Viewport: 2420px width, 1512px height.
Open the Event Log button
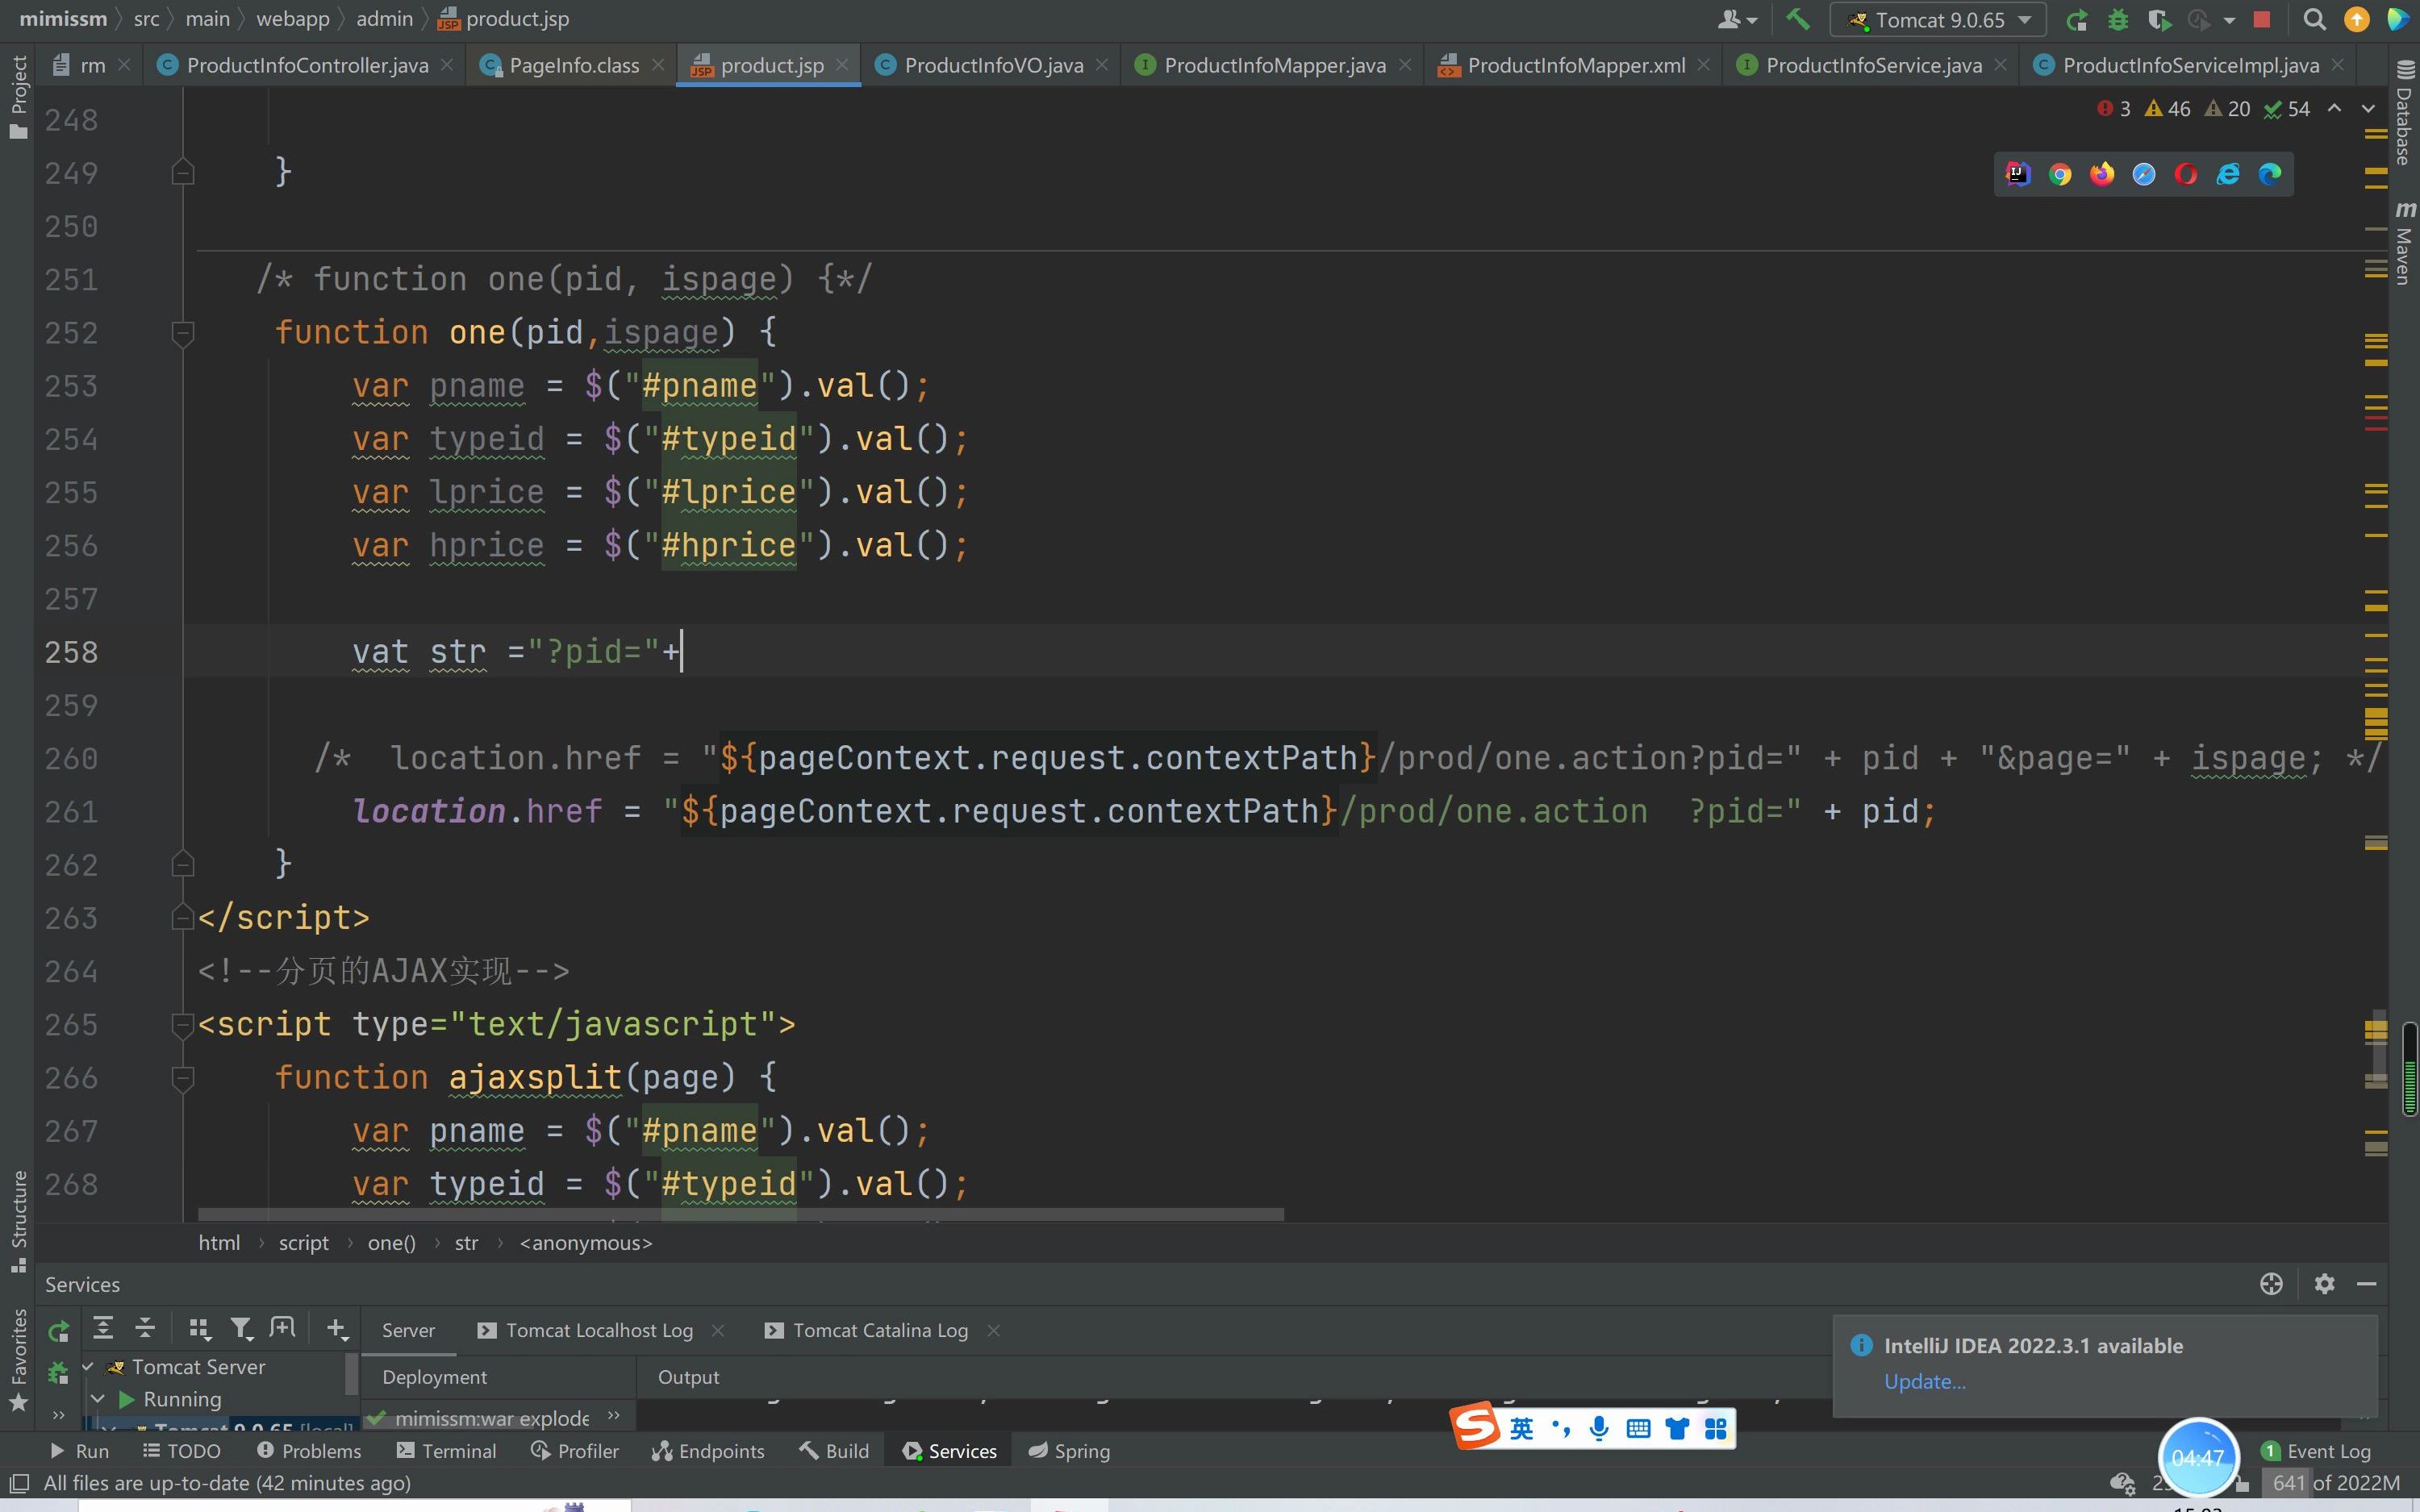(2317, 1451)
